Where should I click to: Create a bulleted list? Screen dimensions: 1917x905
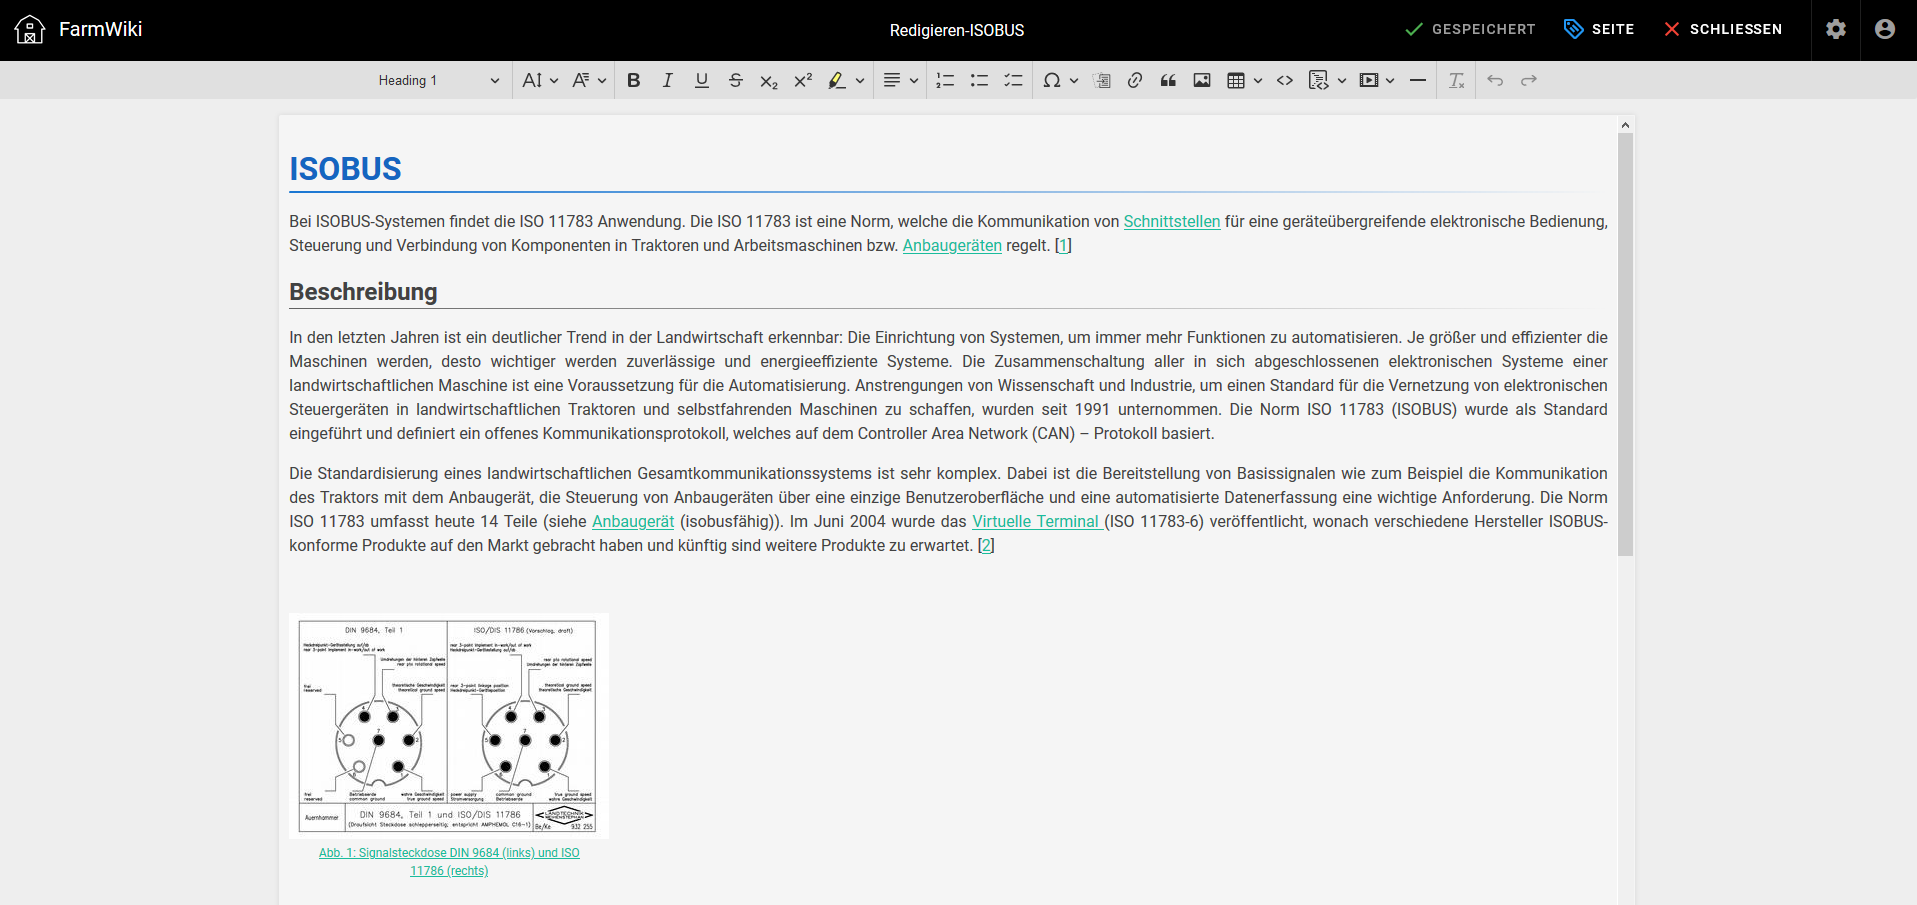[979, 81]
